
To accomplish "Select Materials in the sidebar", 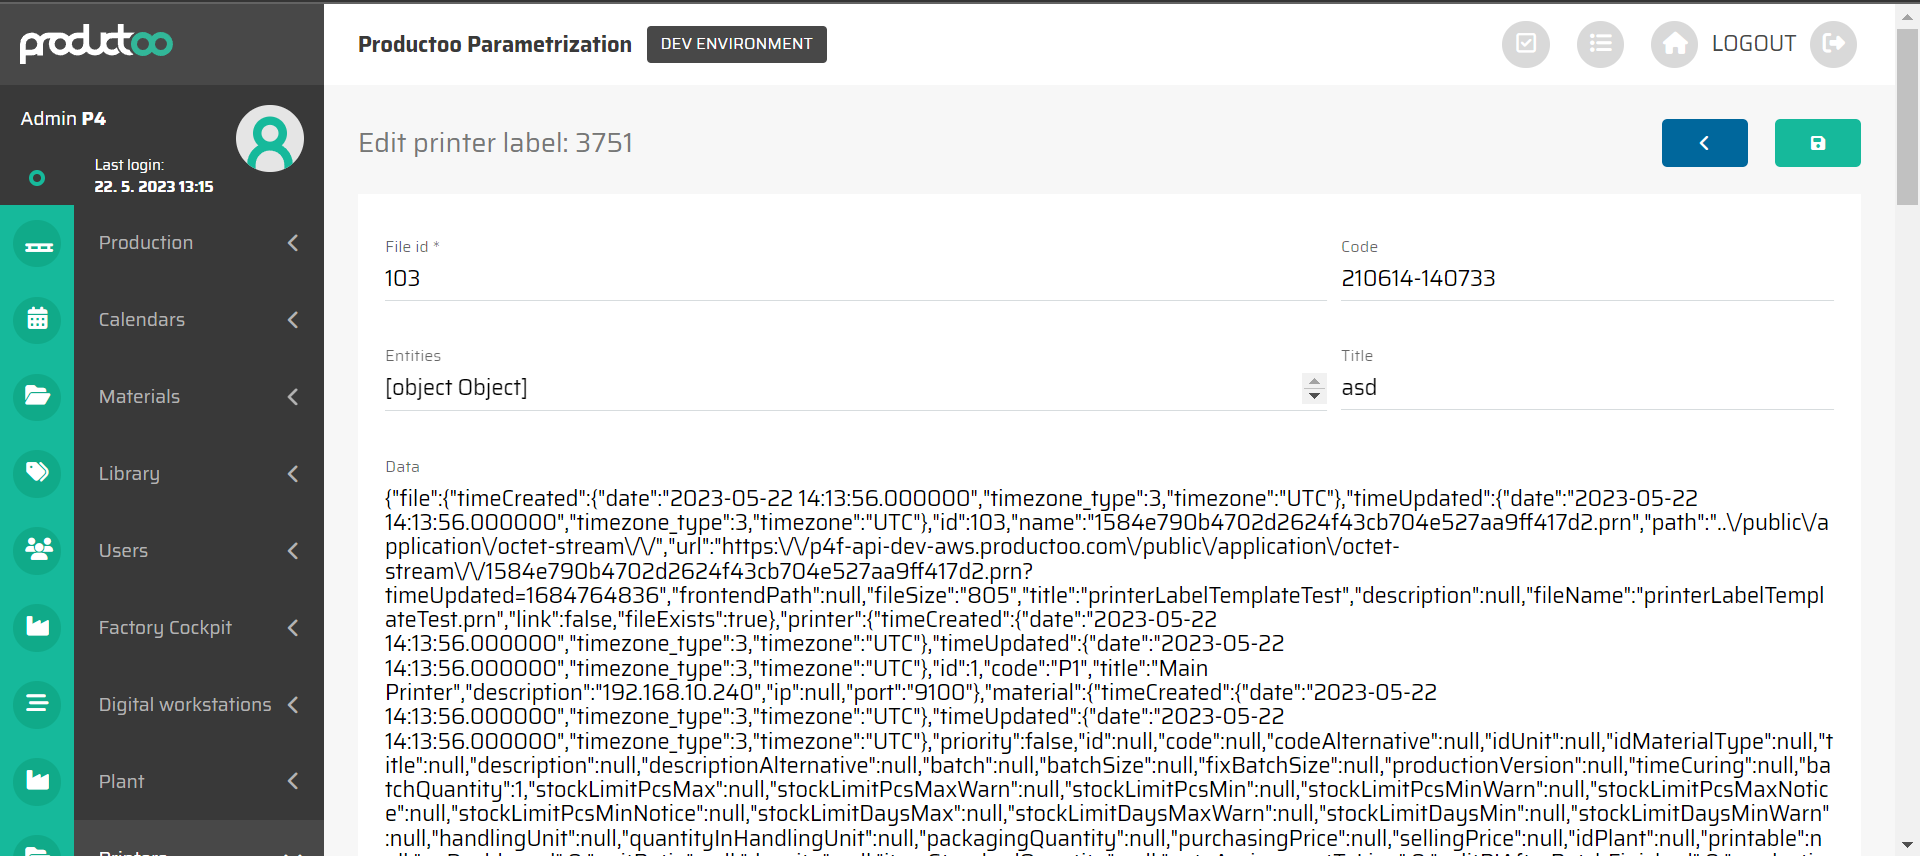I will (139, 397).
